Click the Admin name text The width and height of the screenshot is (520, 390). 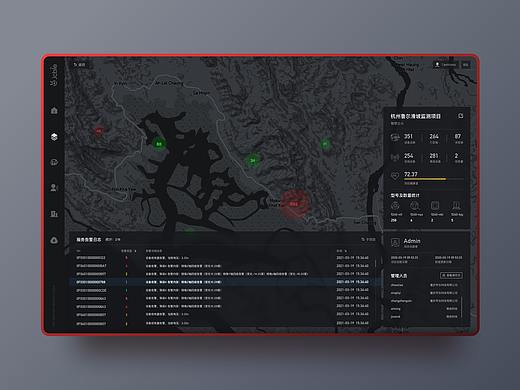point(412,241)
